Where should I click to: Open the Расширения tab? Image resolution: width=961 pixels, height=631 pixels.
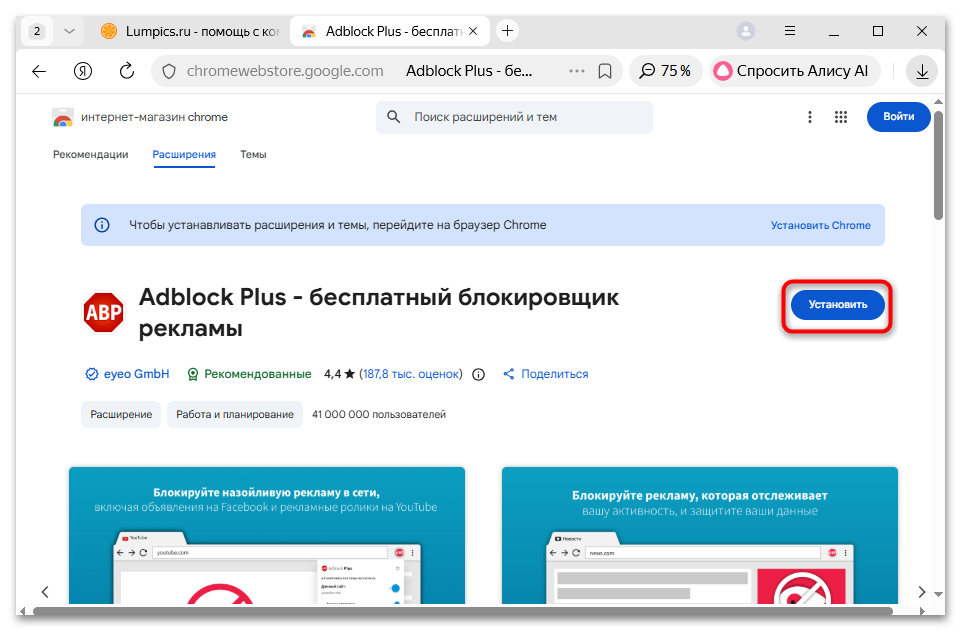click(184, 155)
